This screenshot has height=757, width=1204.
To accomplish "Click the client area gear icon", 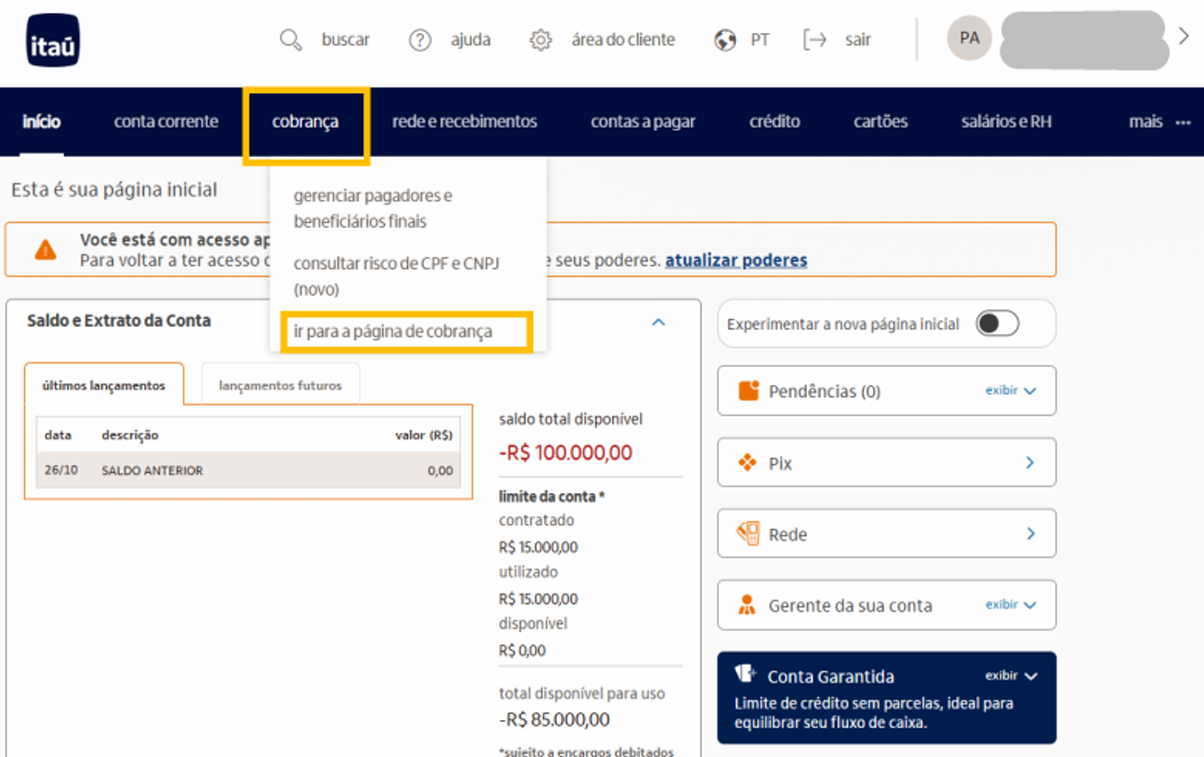I will click(541, 40).
